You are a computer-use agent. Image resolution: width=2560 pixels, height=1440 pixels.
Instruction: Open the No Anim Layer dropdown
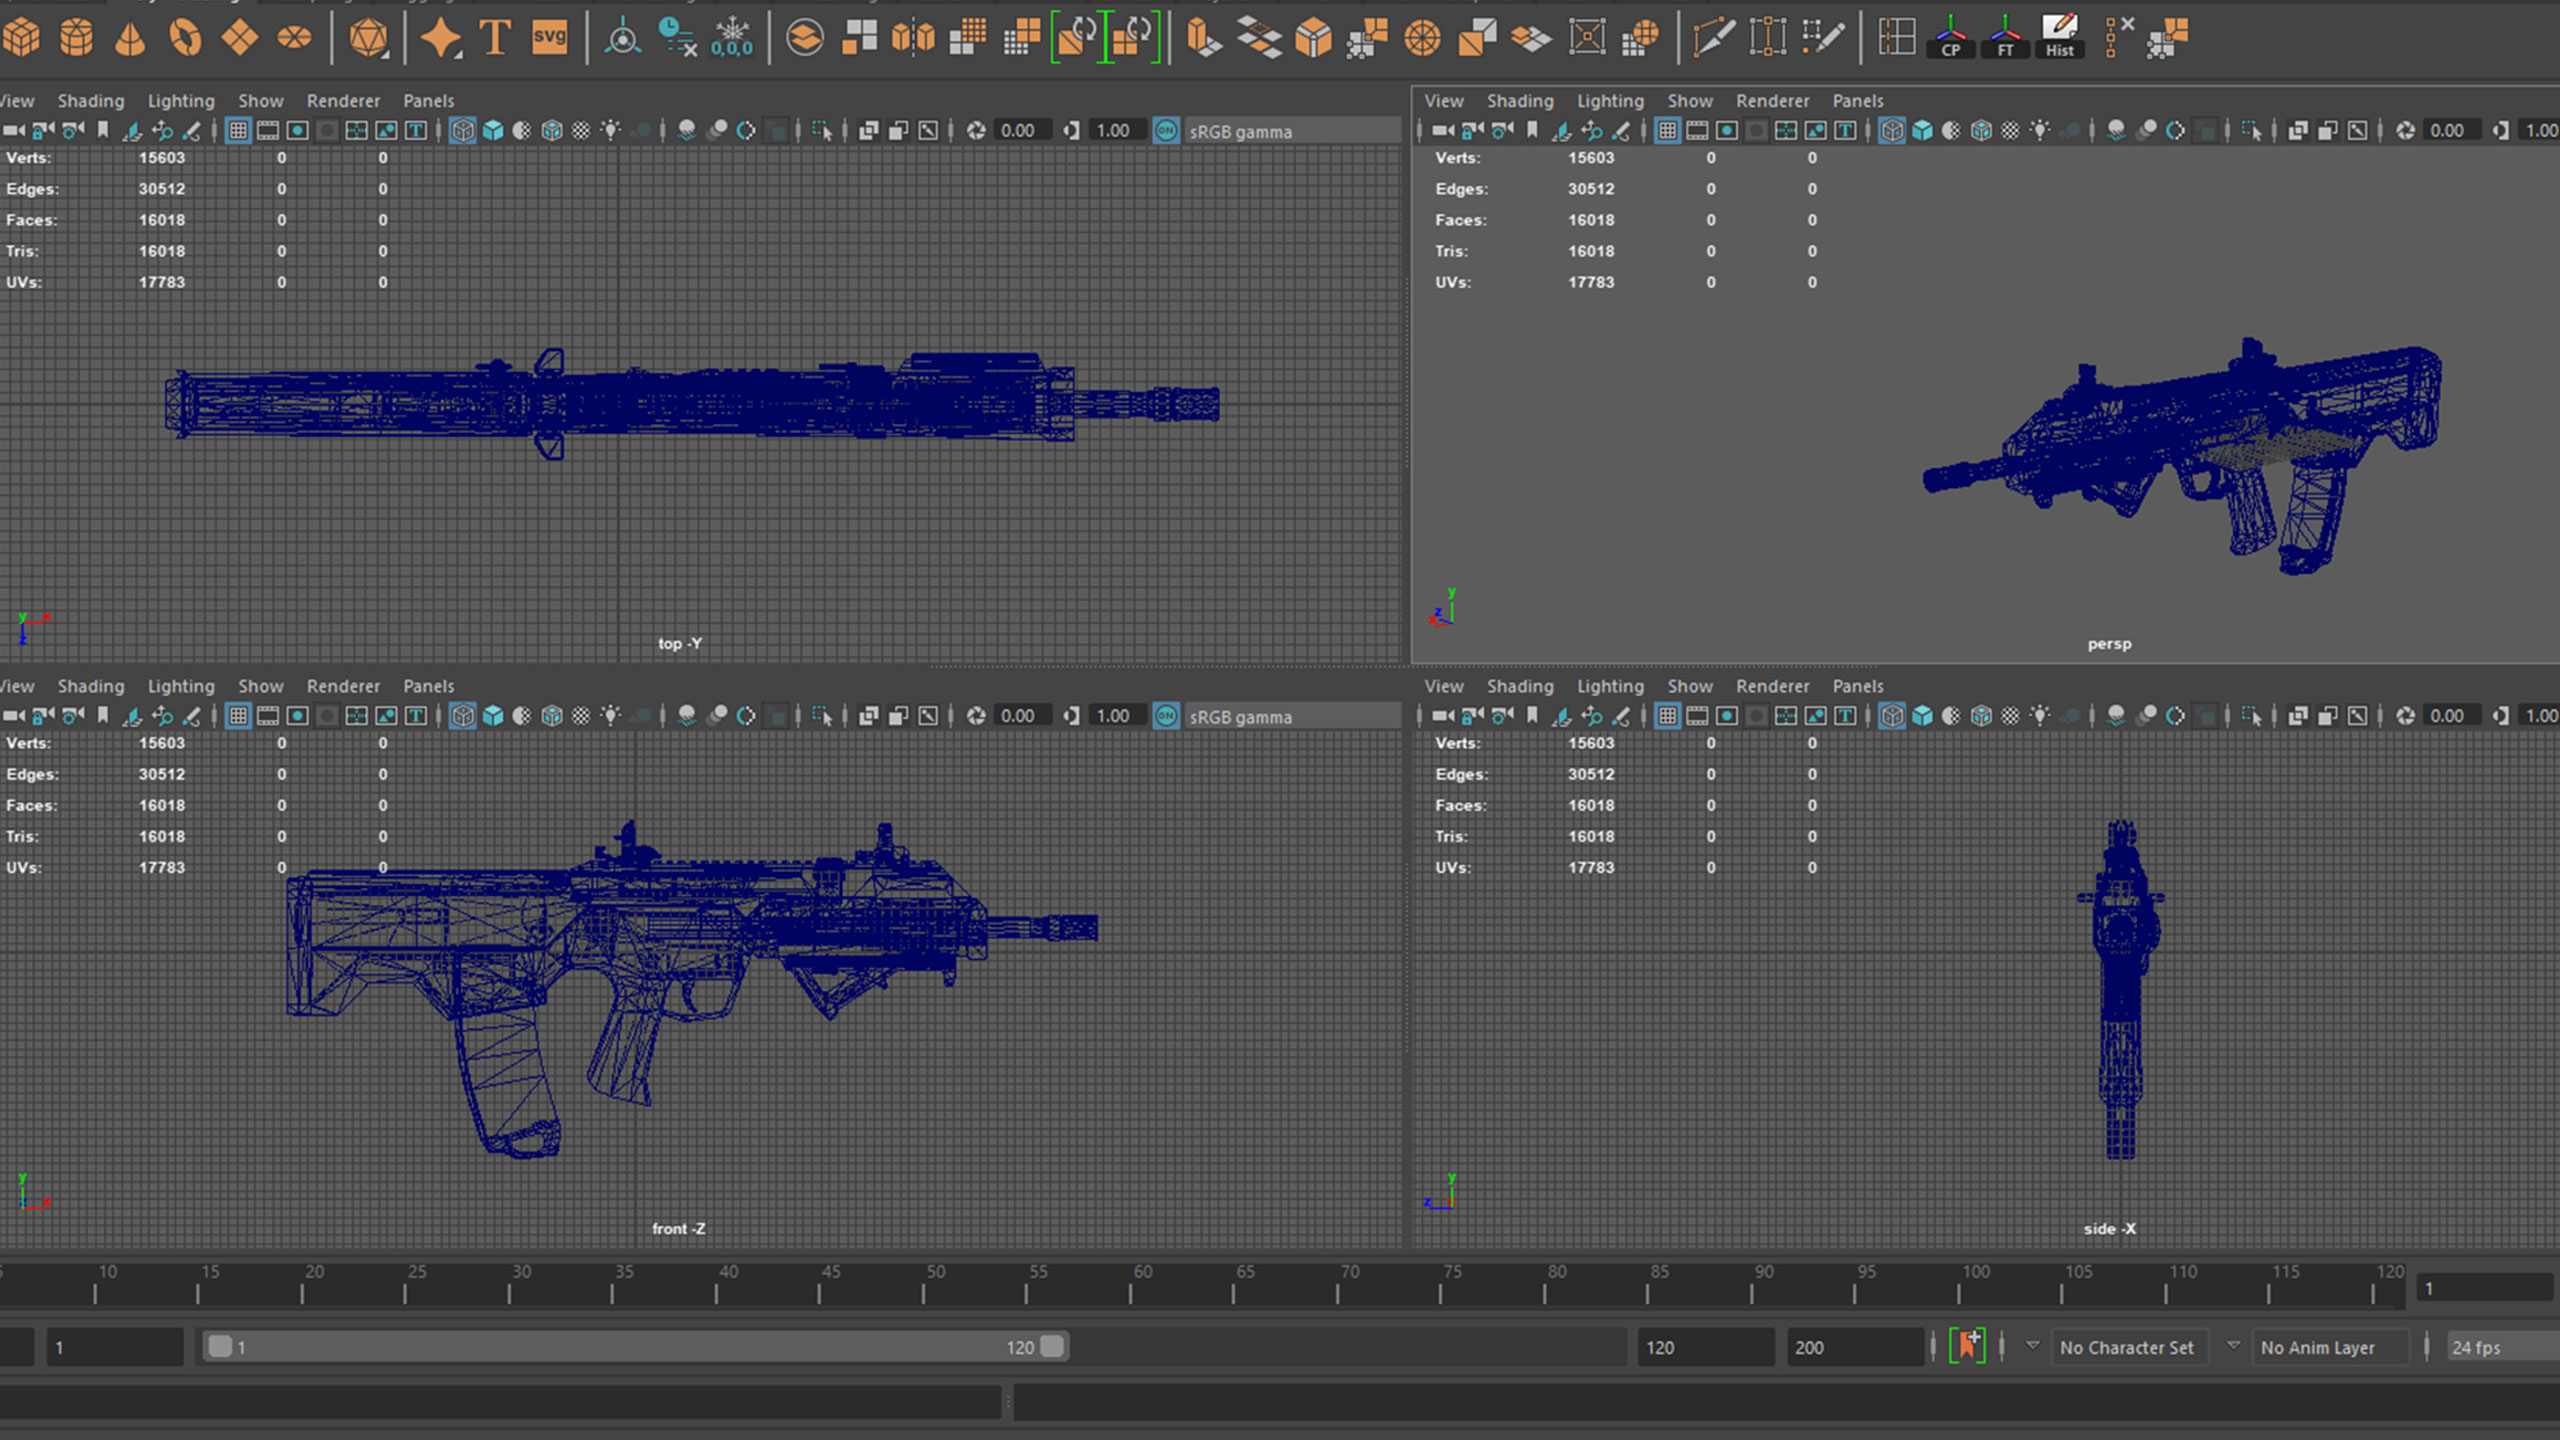[2317, 1347]
